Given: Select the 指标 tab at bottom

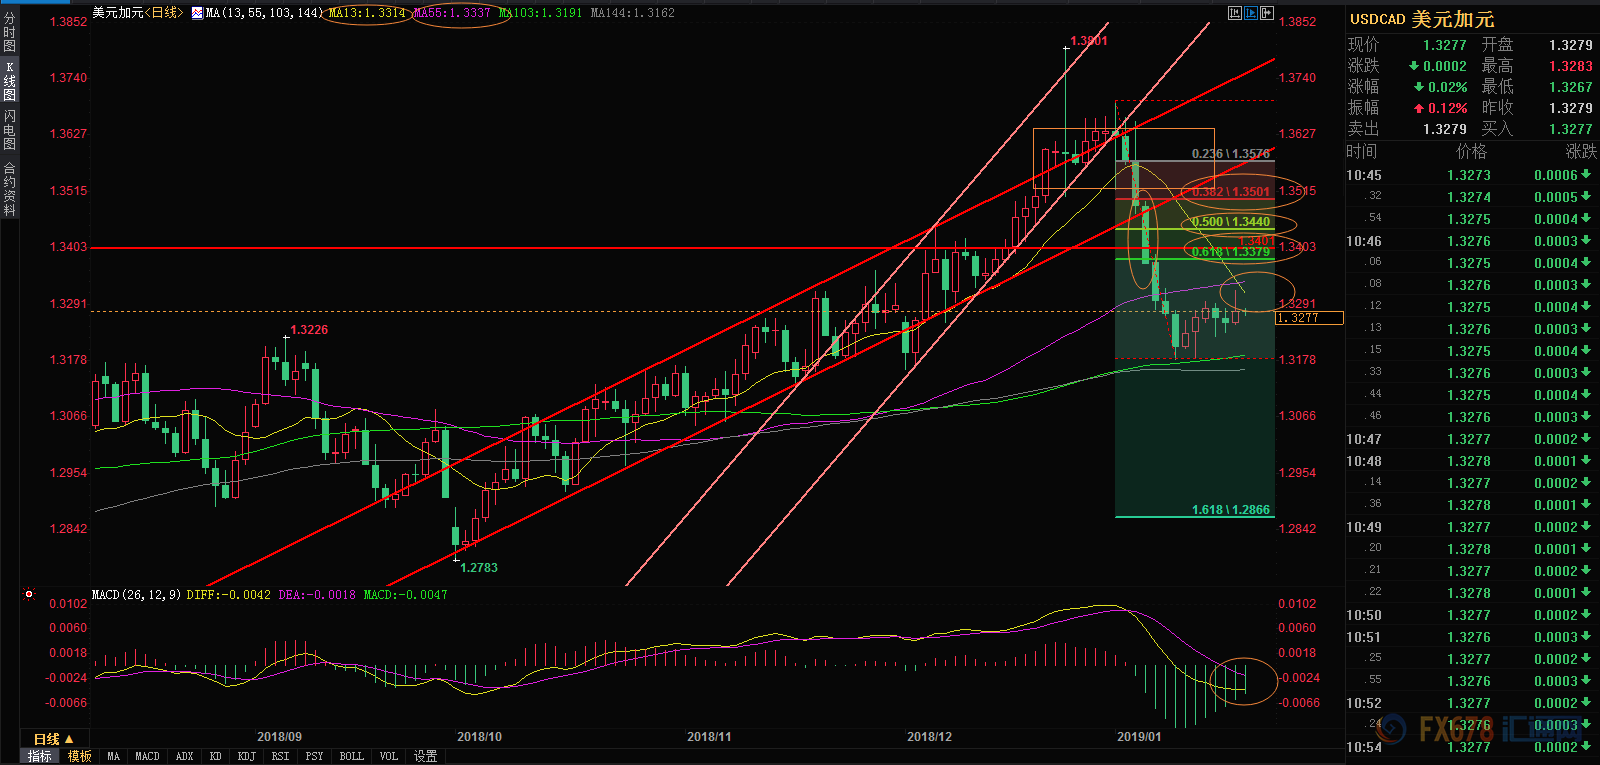Looking at the screenshot, I should pos(39,756).
